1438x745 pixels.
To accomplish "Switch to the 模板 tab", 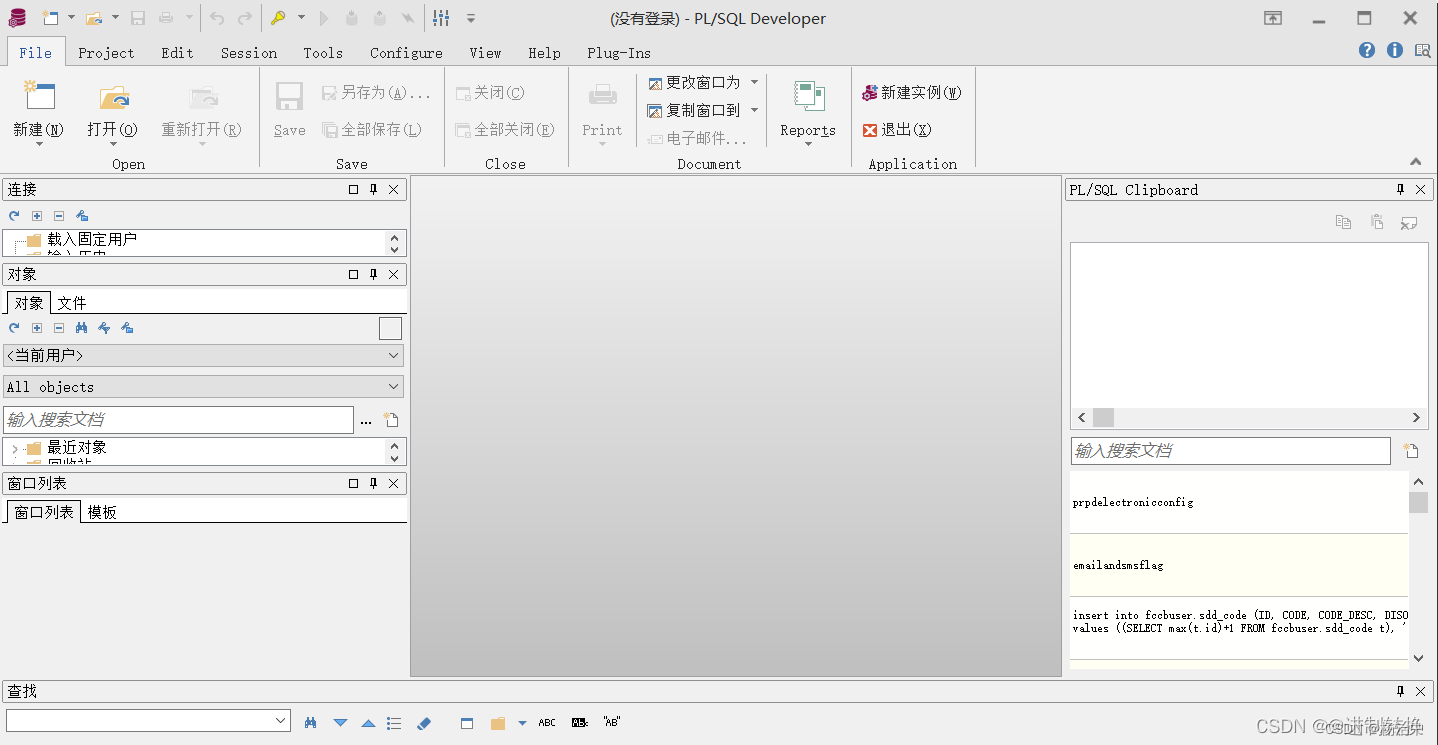I will pyautogui.click(x=102, y=512).
